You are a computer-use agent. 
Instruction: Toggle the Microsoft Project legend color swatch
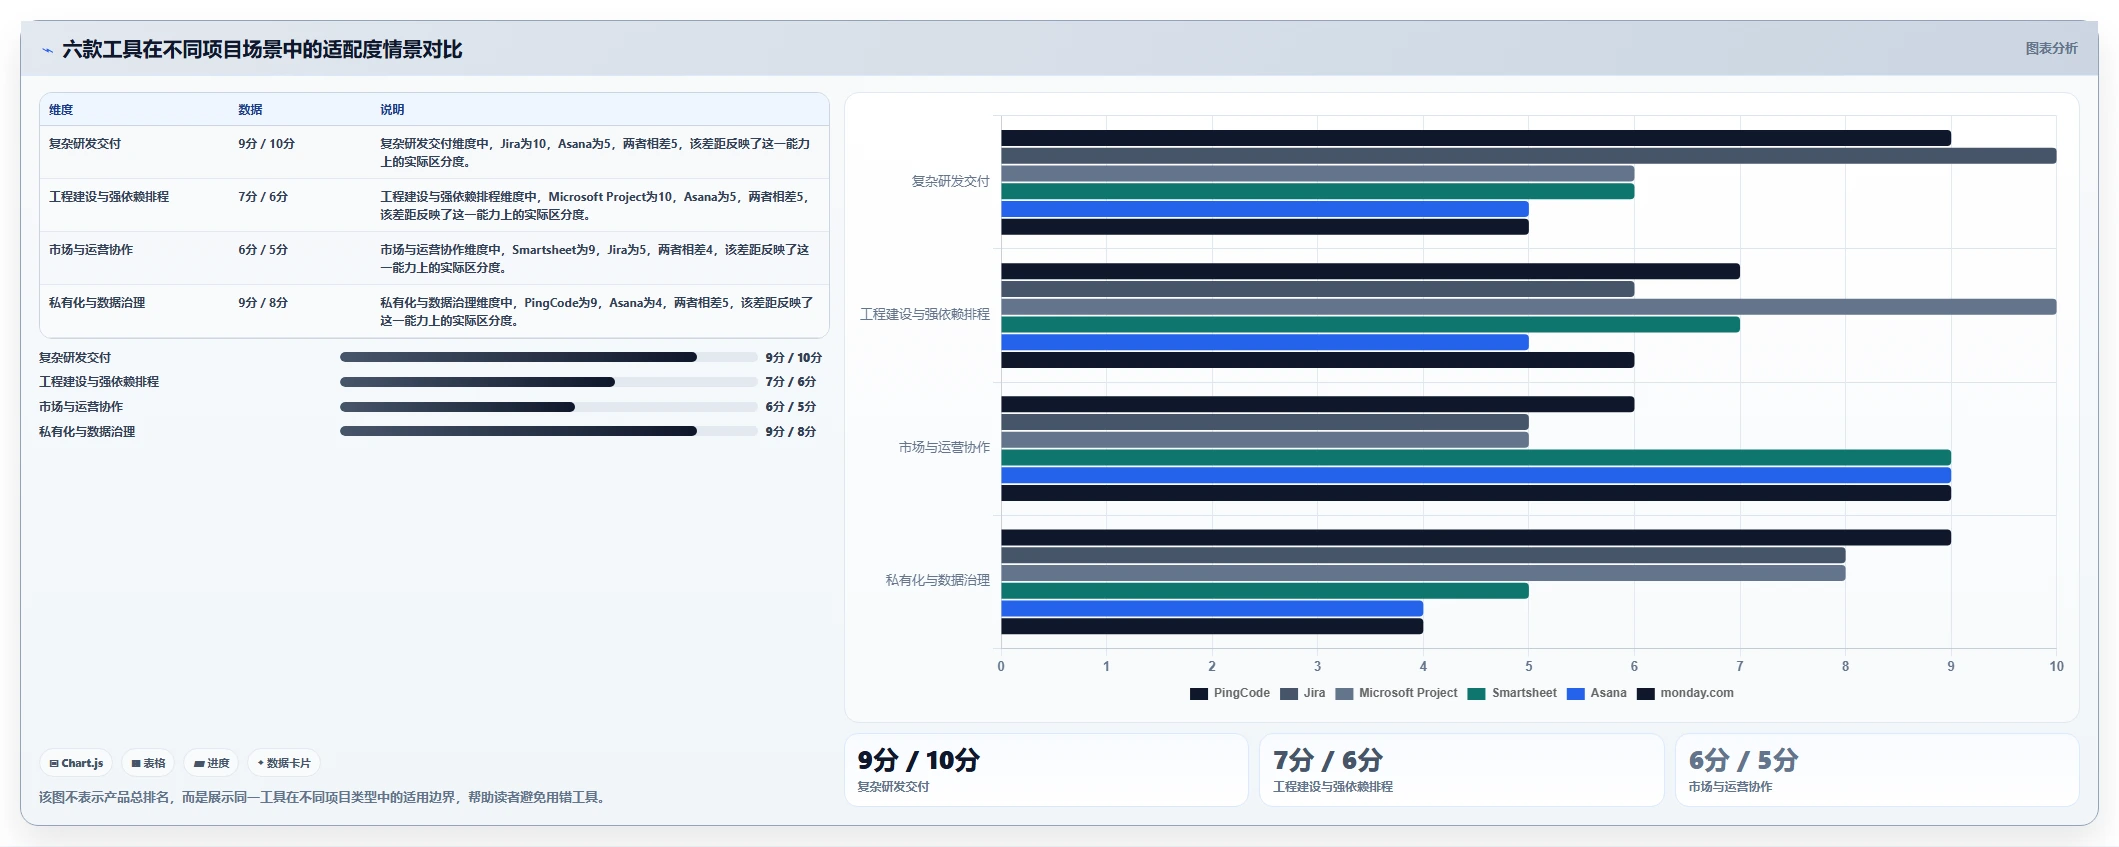pos(1344,693)
